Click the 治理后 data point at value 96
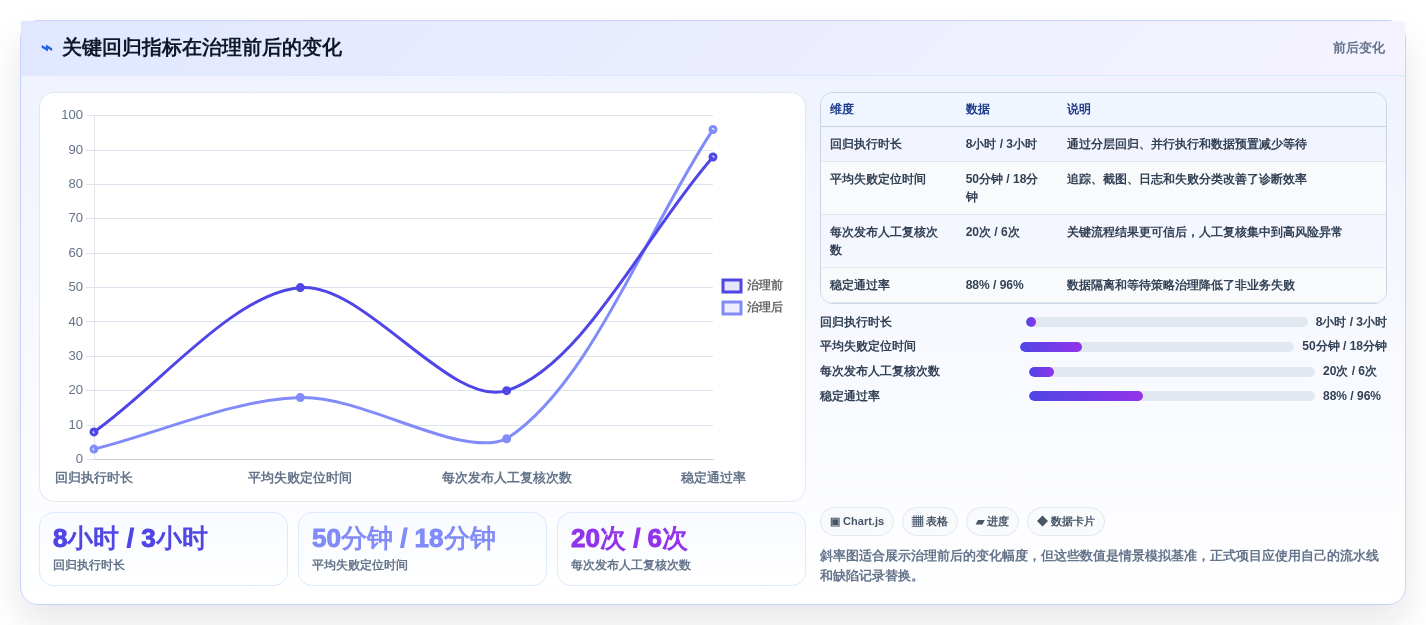The width and height of the screenshot is (1426, 625). point(713,129)
